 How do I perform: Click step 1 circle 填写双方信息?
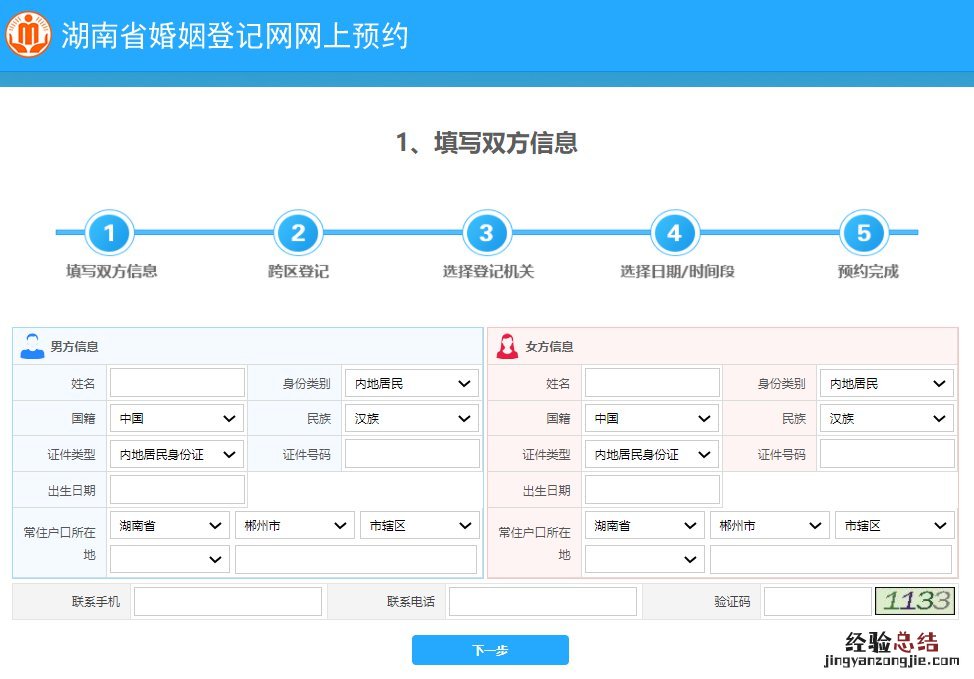click(110, 234)
